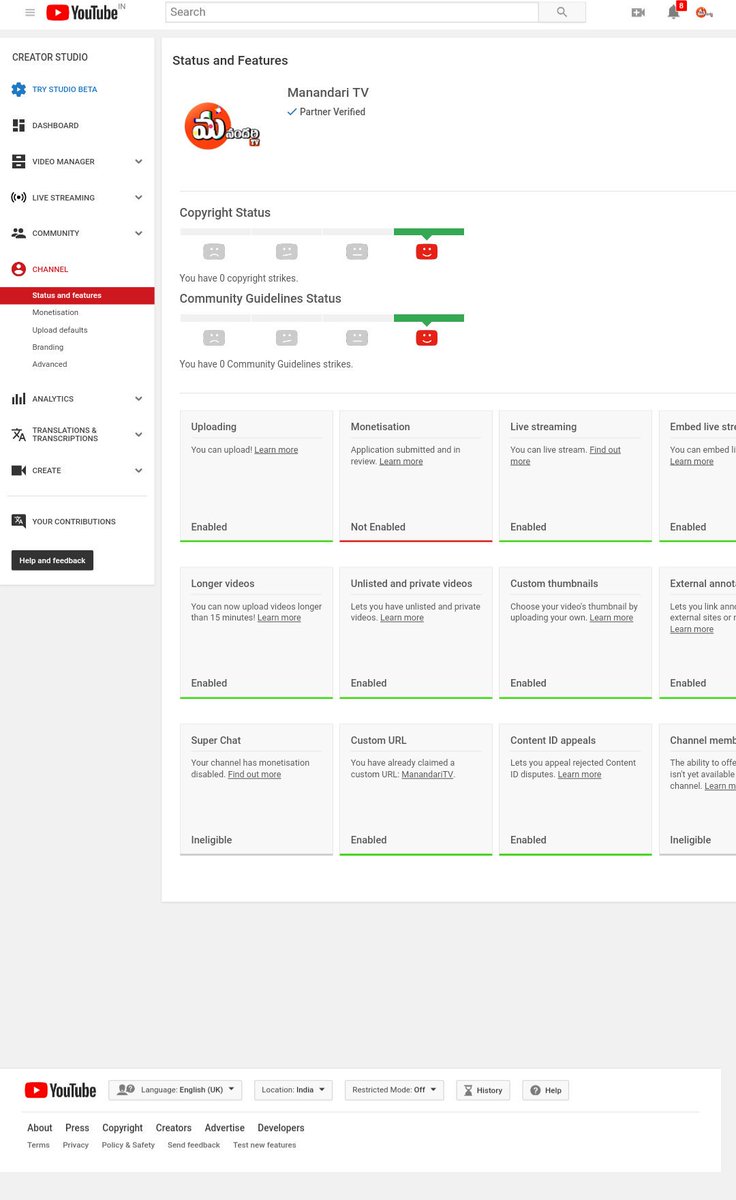Click the Translations & Transcriptions icon
The height and width of the screenshot is (1200, 736).
[18, 434]
